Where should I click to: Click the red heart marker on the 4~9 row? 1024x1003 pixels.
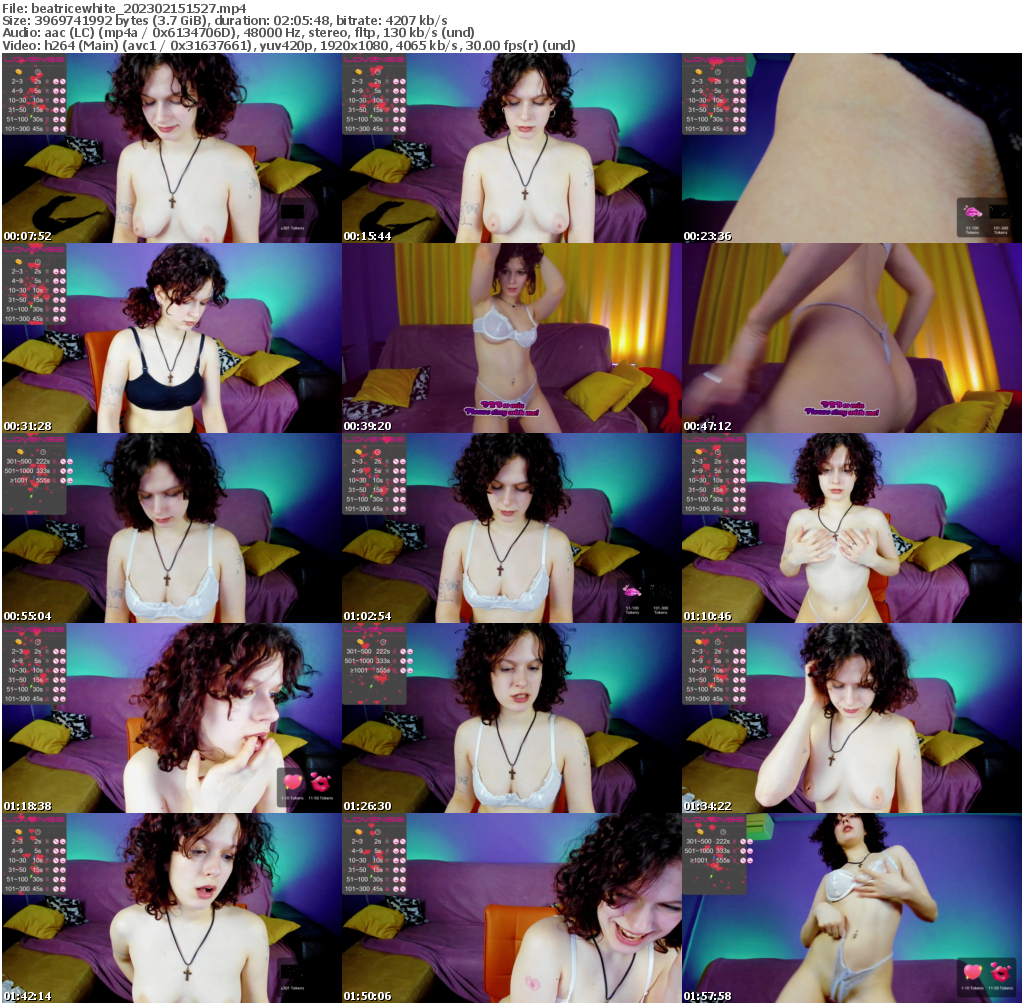tap(30, 90)
